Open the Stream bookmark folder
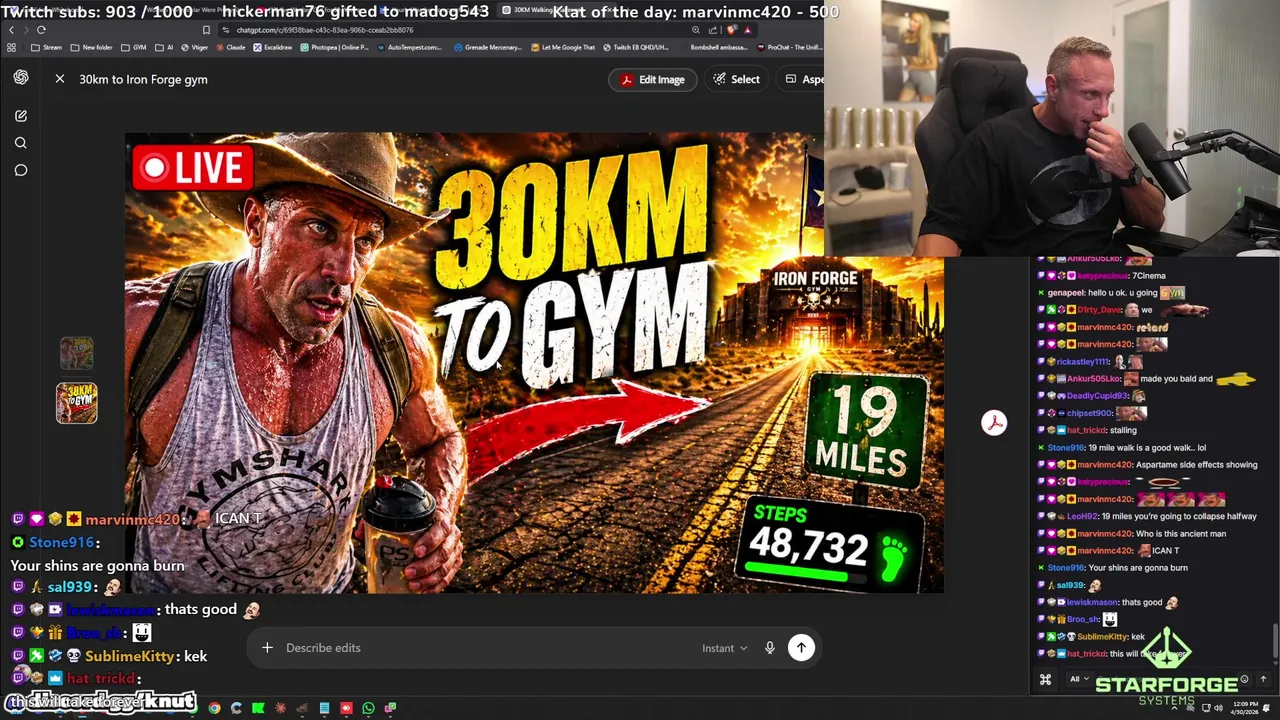The width and height of the screenshot is (1280, 720). click(46, 47)
